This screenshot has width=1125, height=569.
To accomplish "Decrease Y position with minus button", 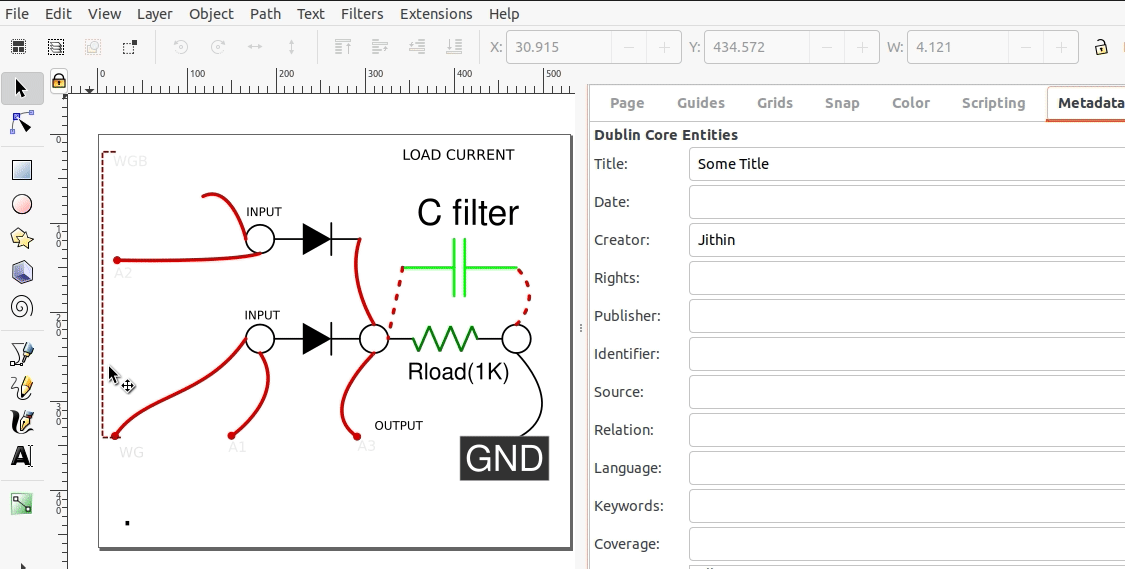I will click(826, 47).
